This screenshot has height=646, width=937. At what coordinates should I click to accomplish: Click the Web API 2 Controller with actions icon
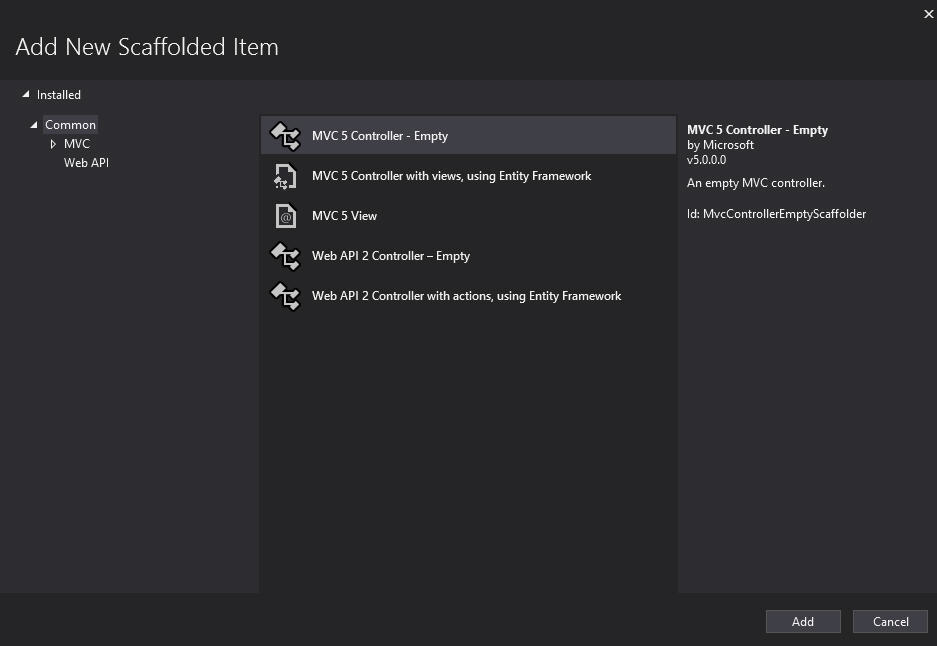[285, 296]
